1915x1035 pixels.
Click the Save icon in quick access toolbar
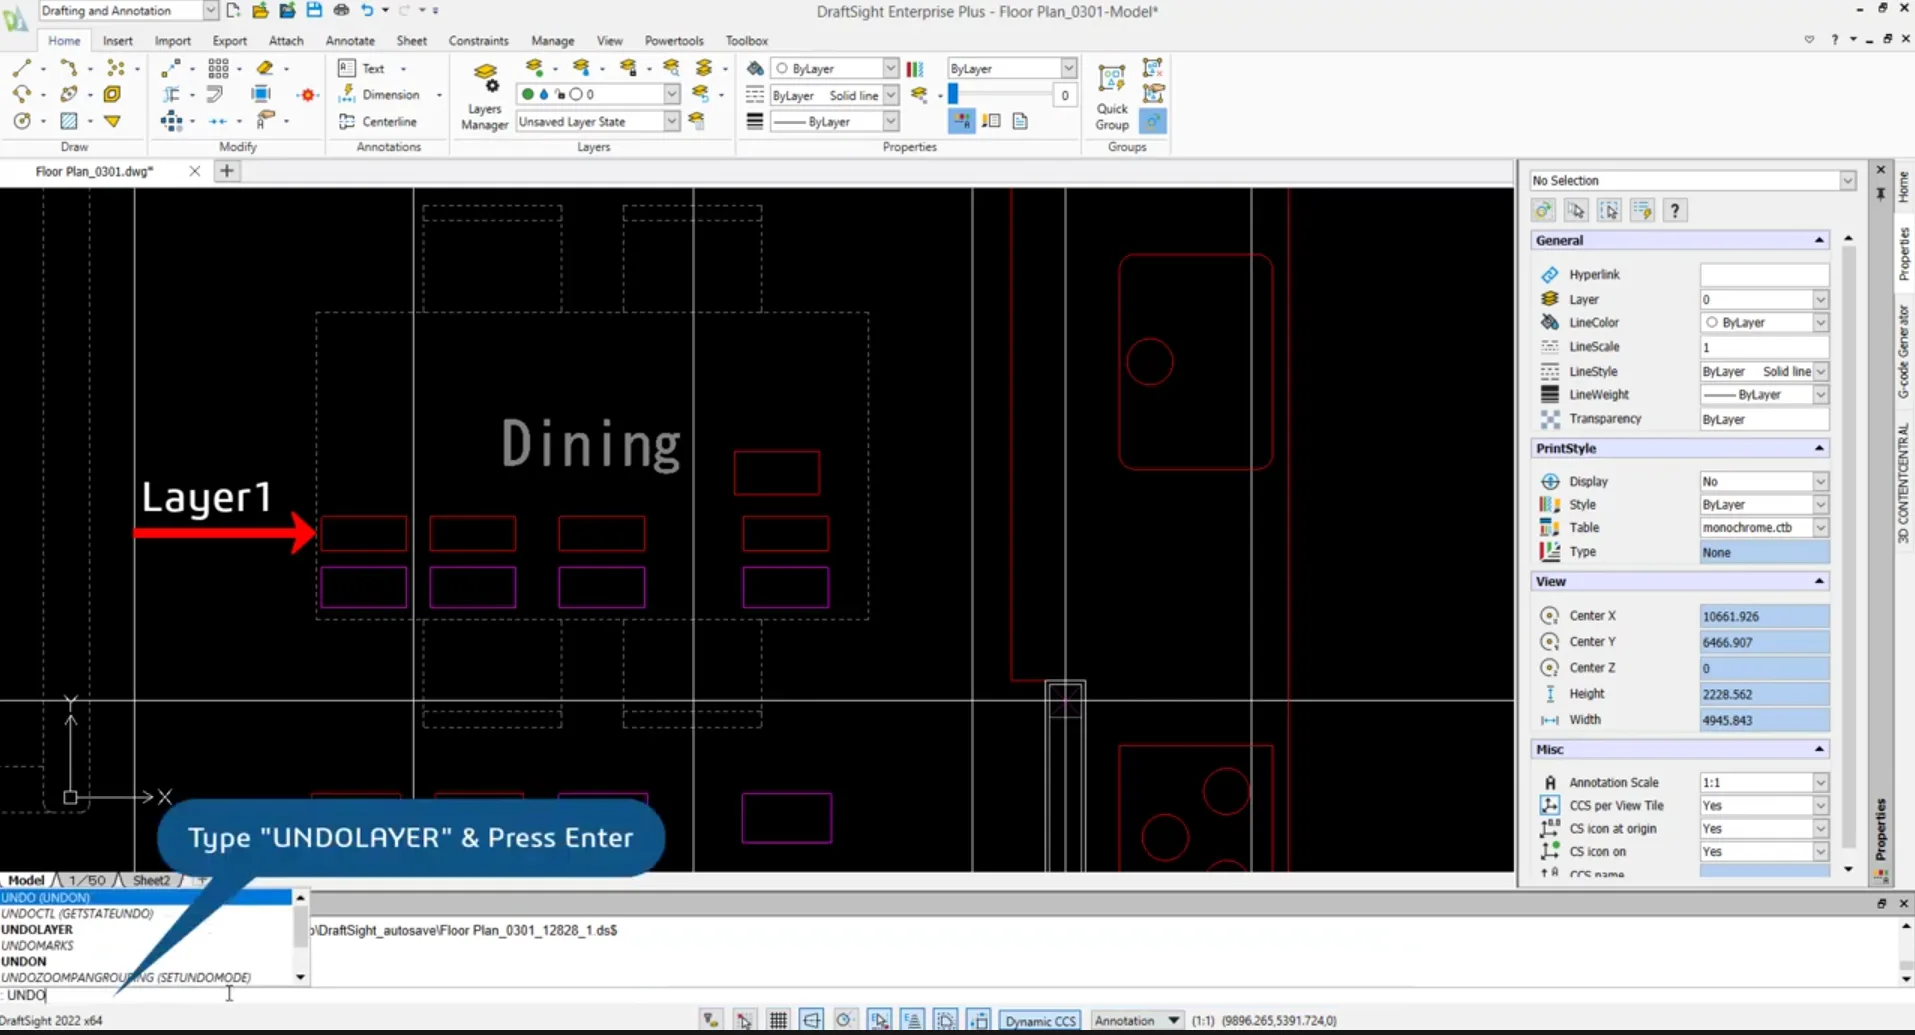(314, 10)
